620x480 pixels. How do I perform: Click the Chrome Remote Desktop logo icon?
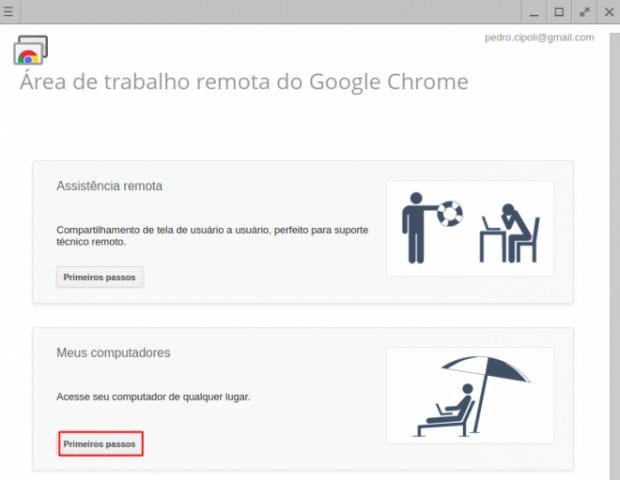30,50
